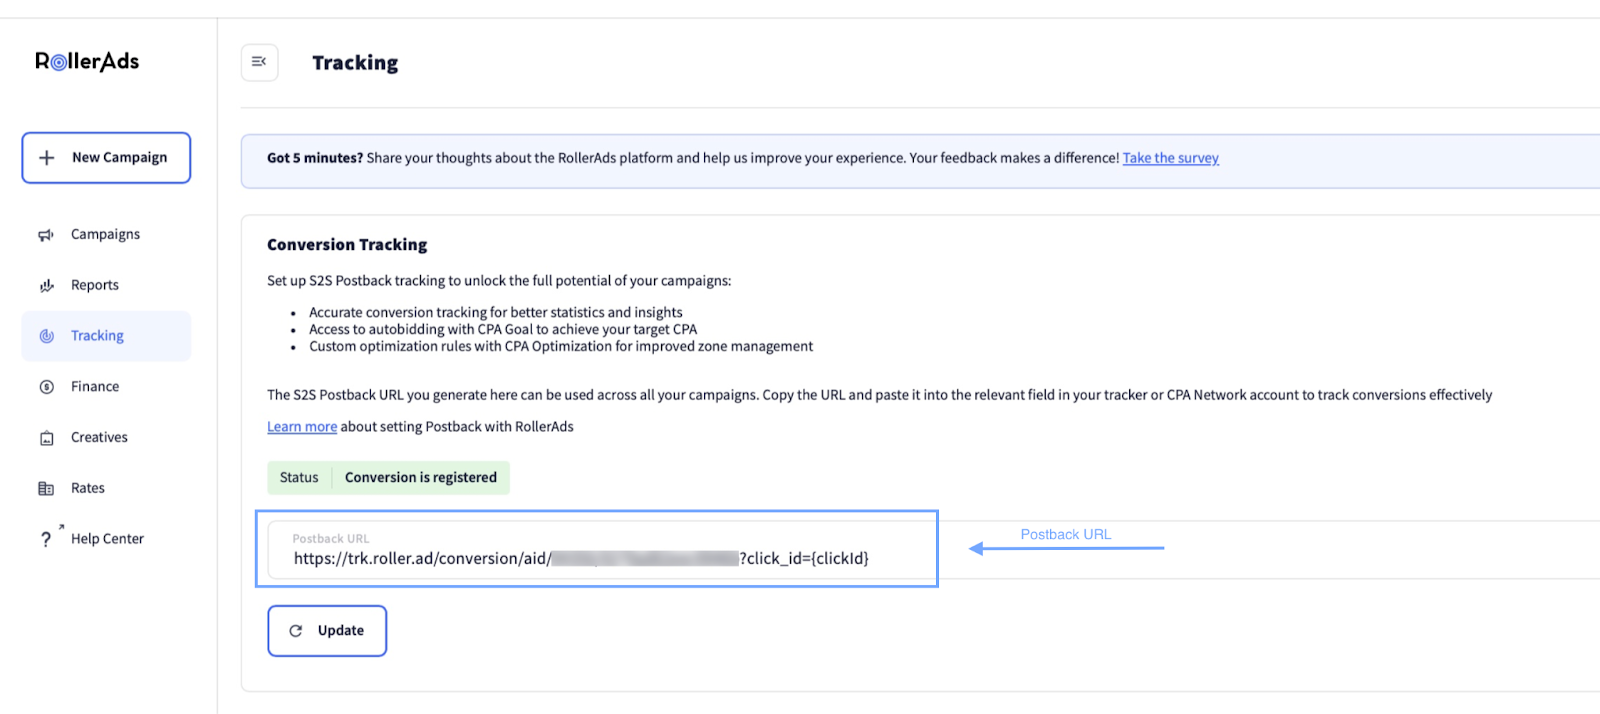Open the Help Center link
Screen dimensions: 1600x714
pos(106,538)
